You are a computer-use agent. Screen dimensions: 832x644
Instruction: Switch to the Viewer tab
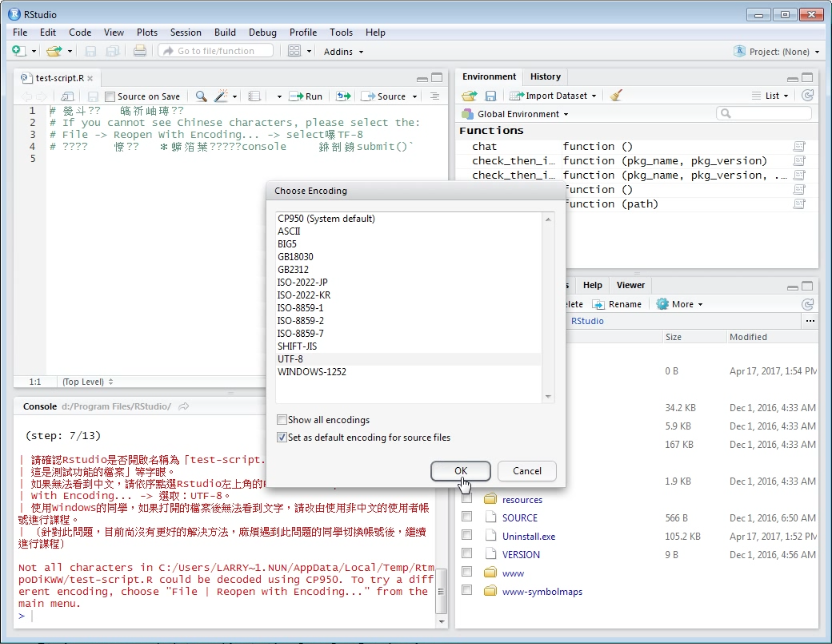click(630, 285)
